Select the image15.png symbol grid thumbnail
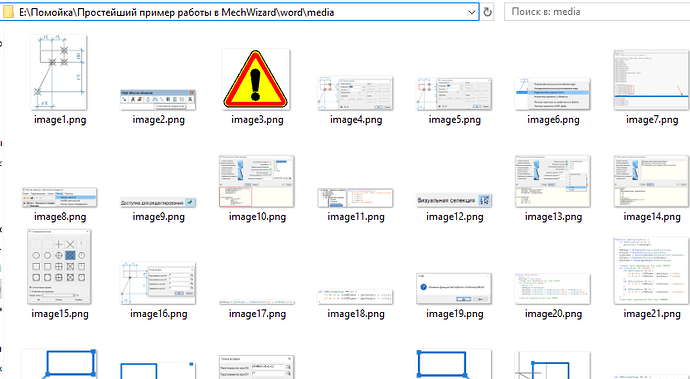The image size is (690, 379). (59, 266)
